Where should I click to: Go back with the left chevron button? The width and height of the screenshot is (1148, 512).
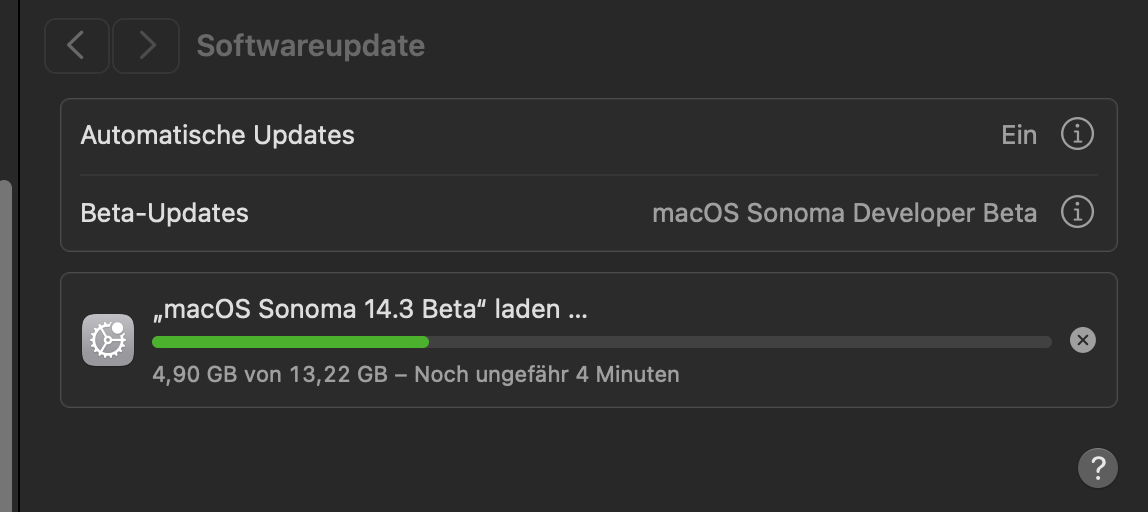click(76, 46)
